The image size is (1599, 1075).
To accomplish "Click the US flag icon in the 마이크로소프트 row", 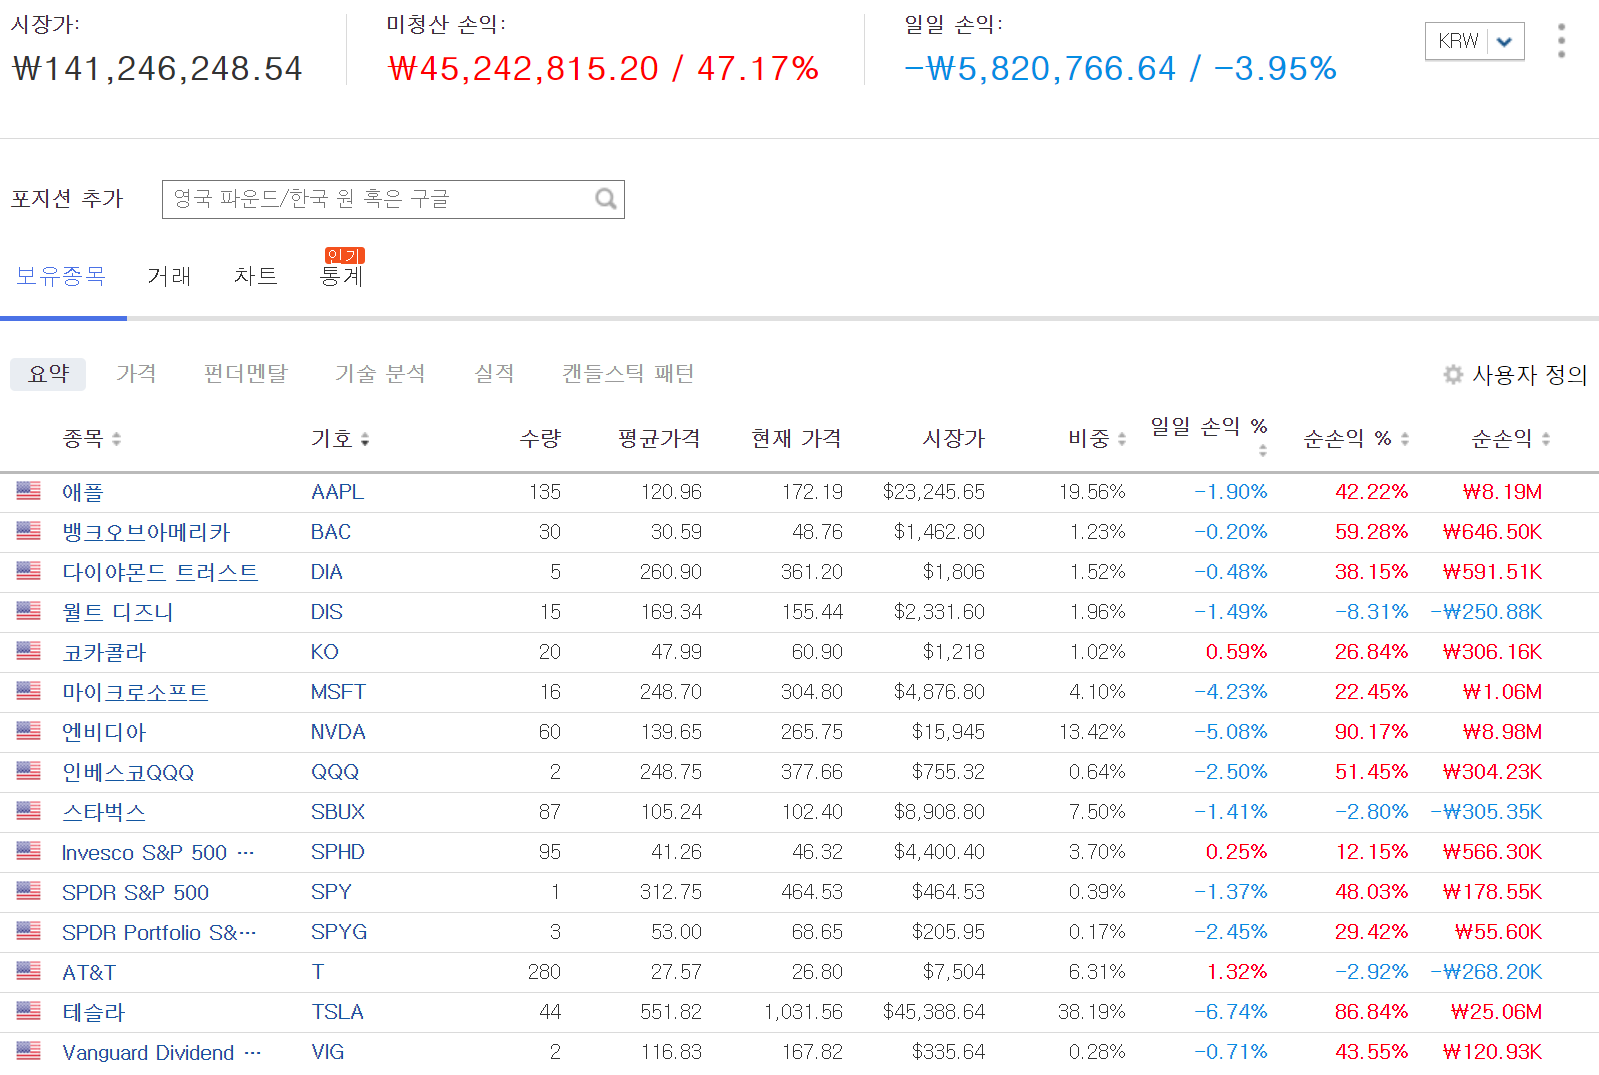I will coord(29,691).
